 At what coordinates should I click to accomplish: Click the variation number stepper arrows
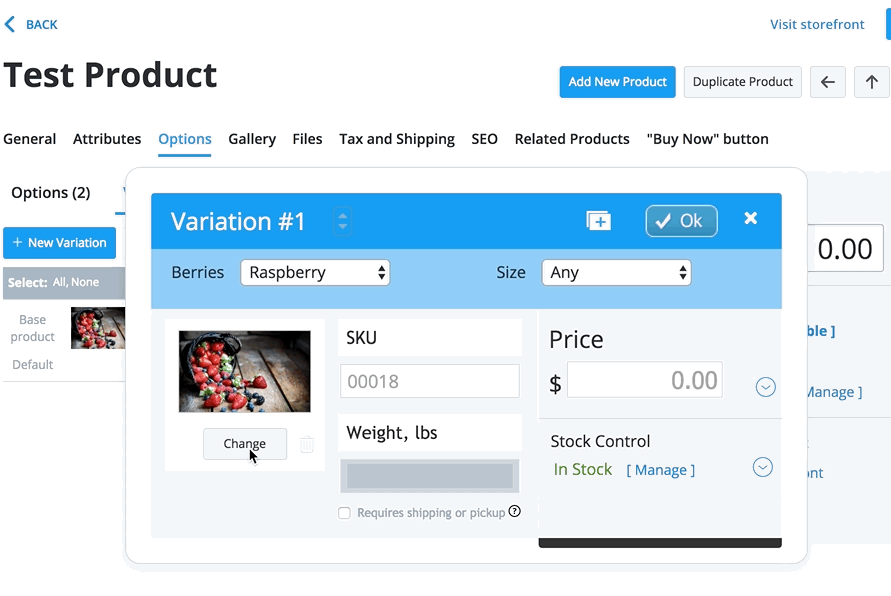pyautogui.click(x=343, y=221)
